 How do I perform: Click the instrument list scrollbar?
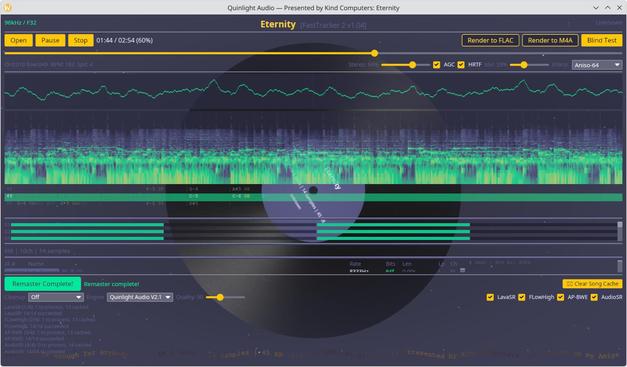619,266
